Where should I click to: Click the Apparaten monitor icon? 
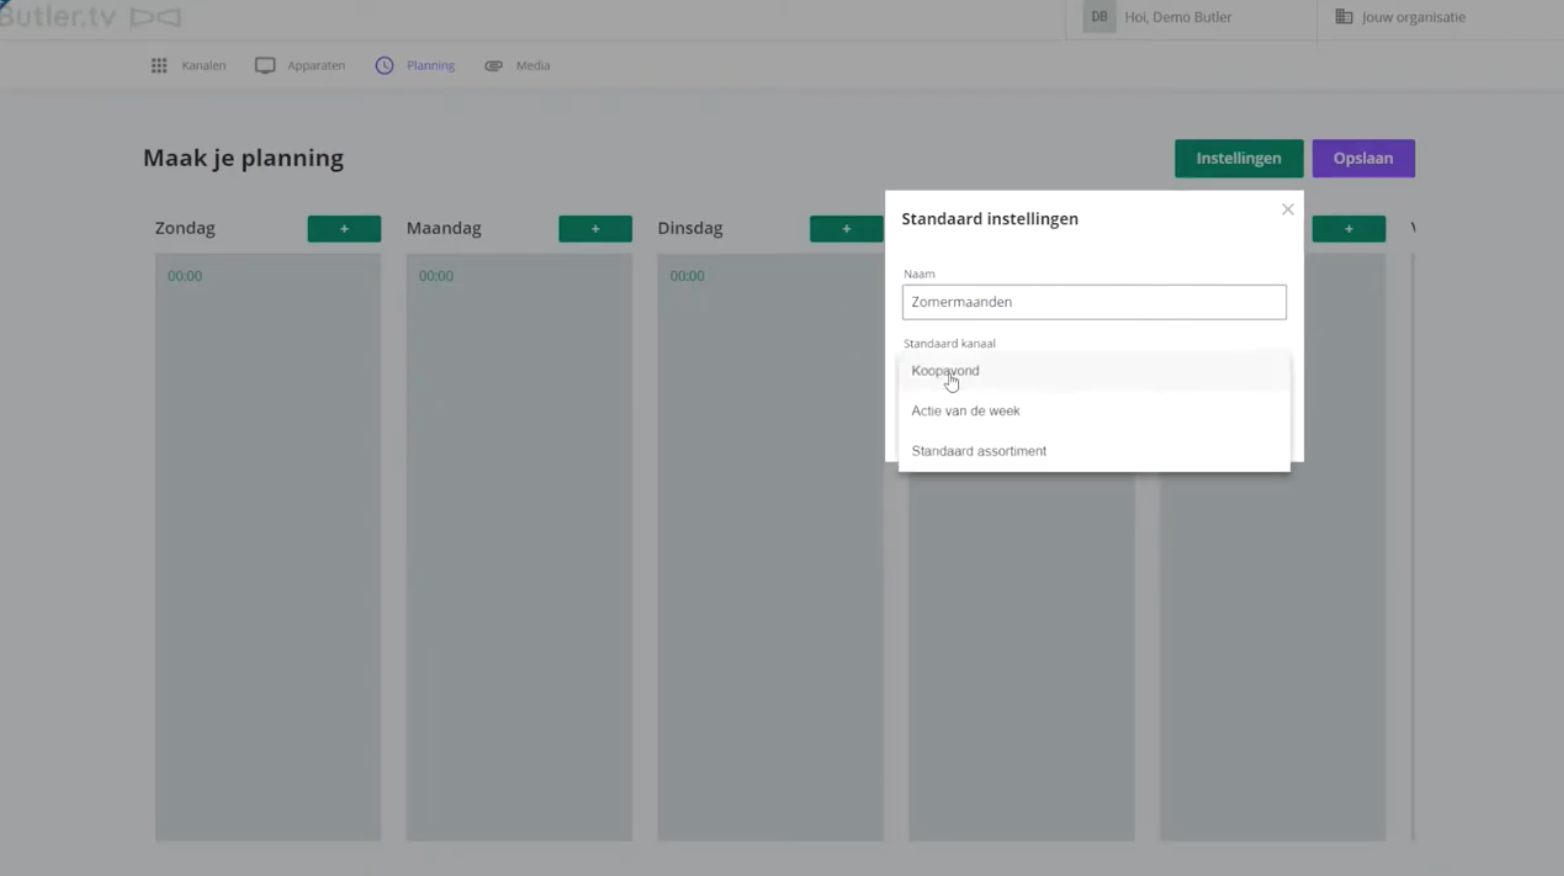click(265, 66)
